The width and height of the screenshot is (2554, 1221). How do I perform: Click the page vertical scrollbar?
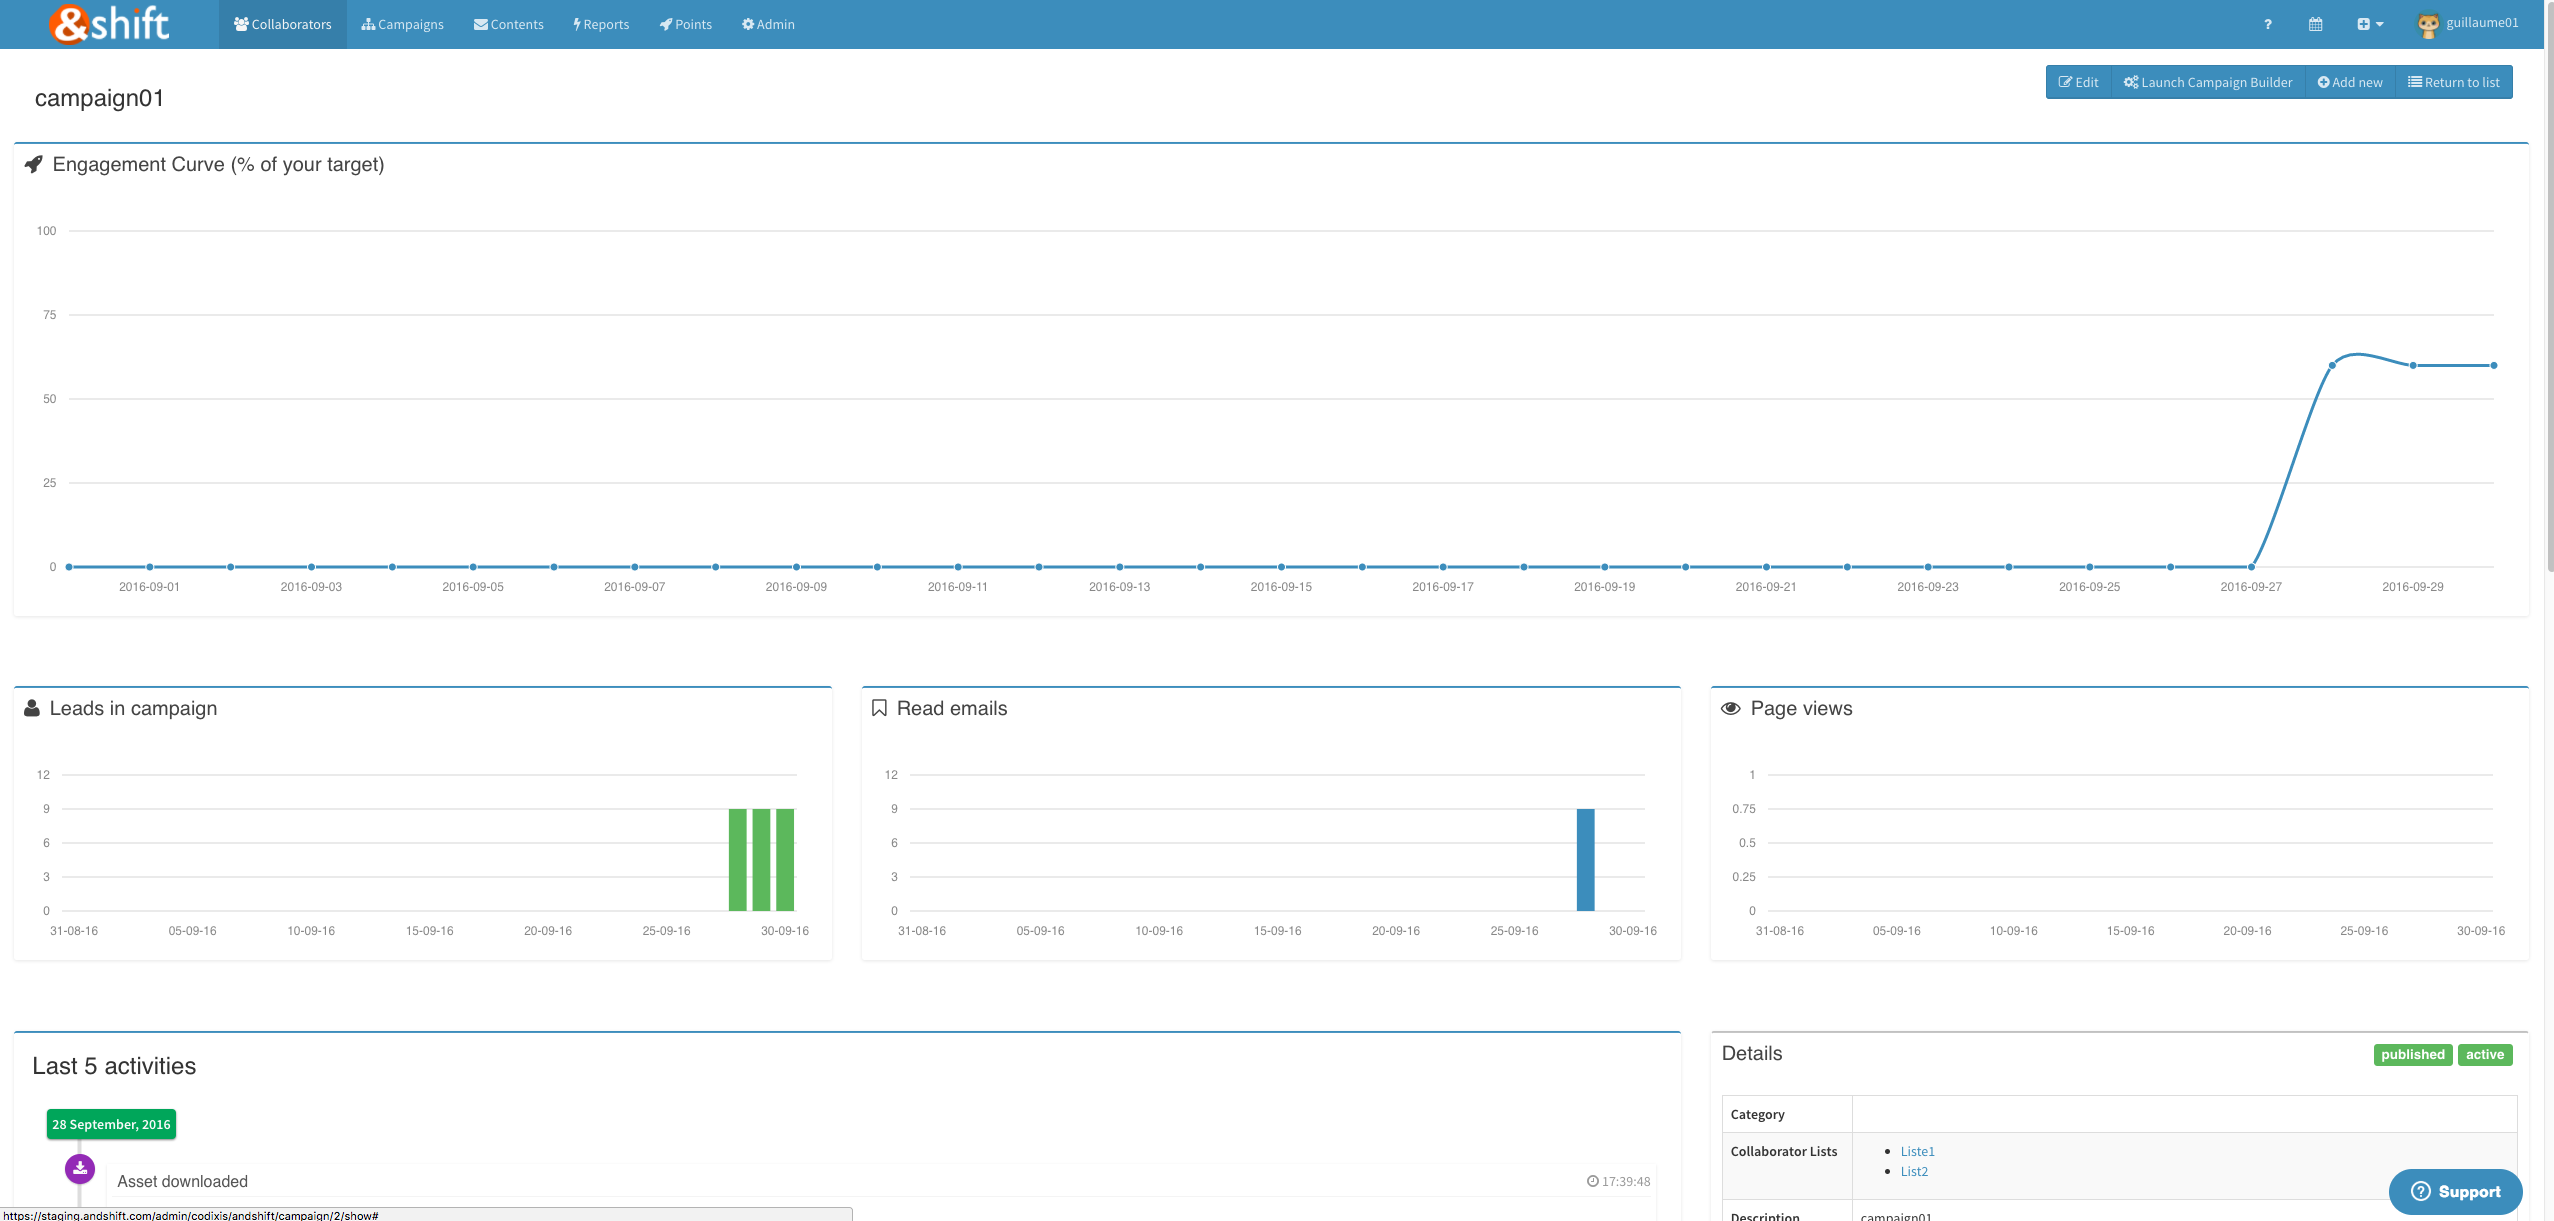click(x=2549, y=285)
